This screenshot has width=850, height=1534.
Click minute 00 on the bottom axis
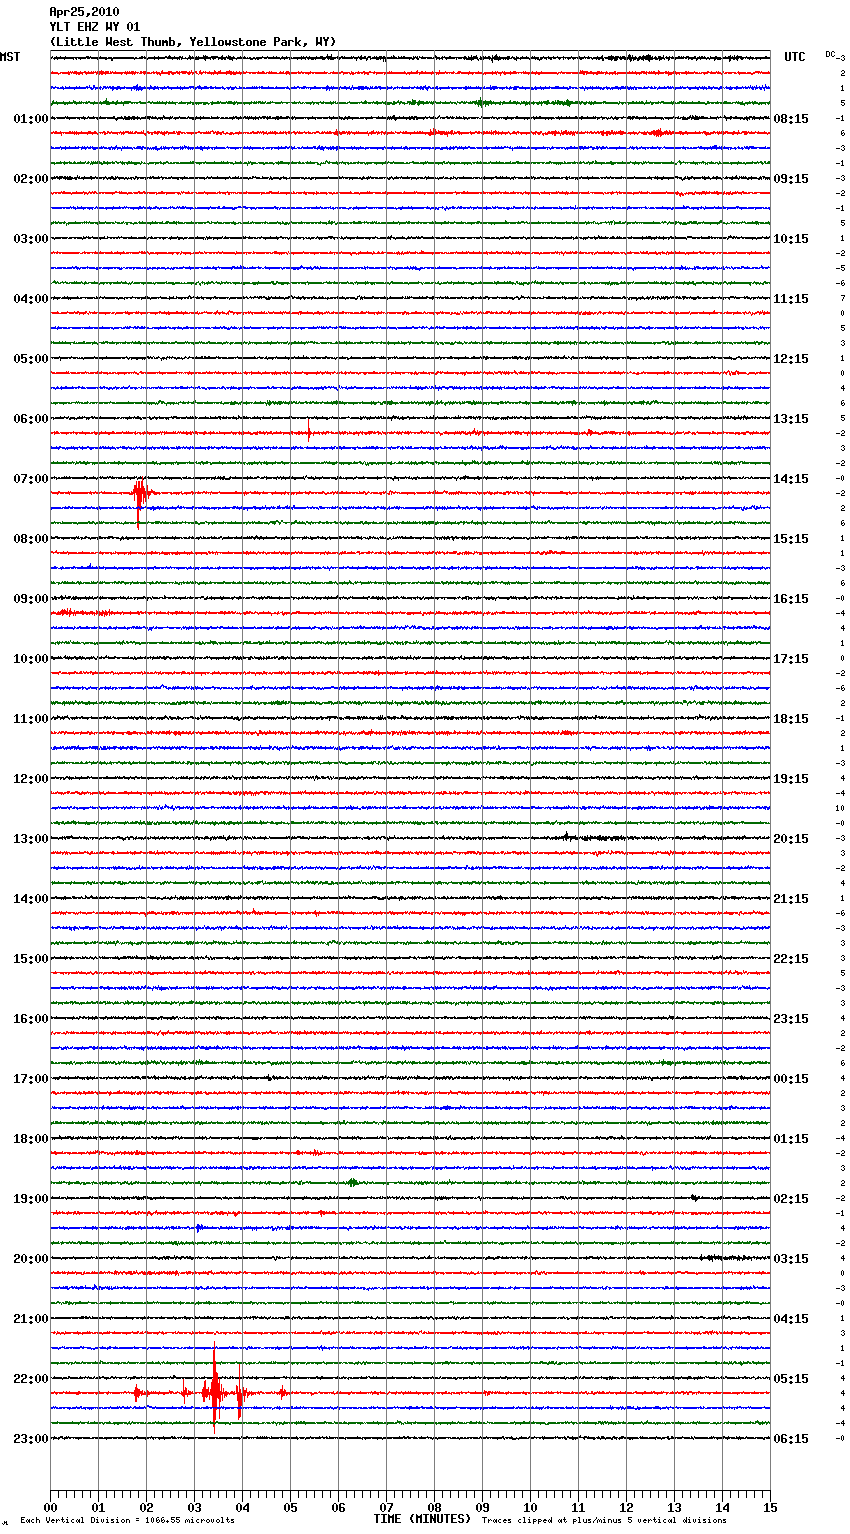[x=50, y=1508]
